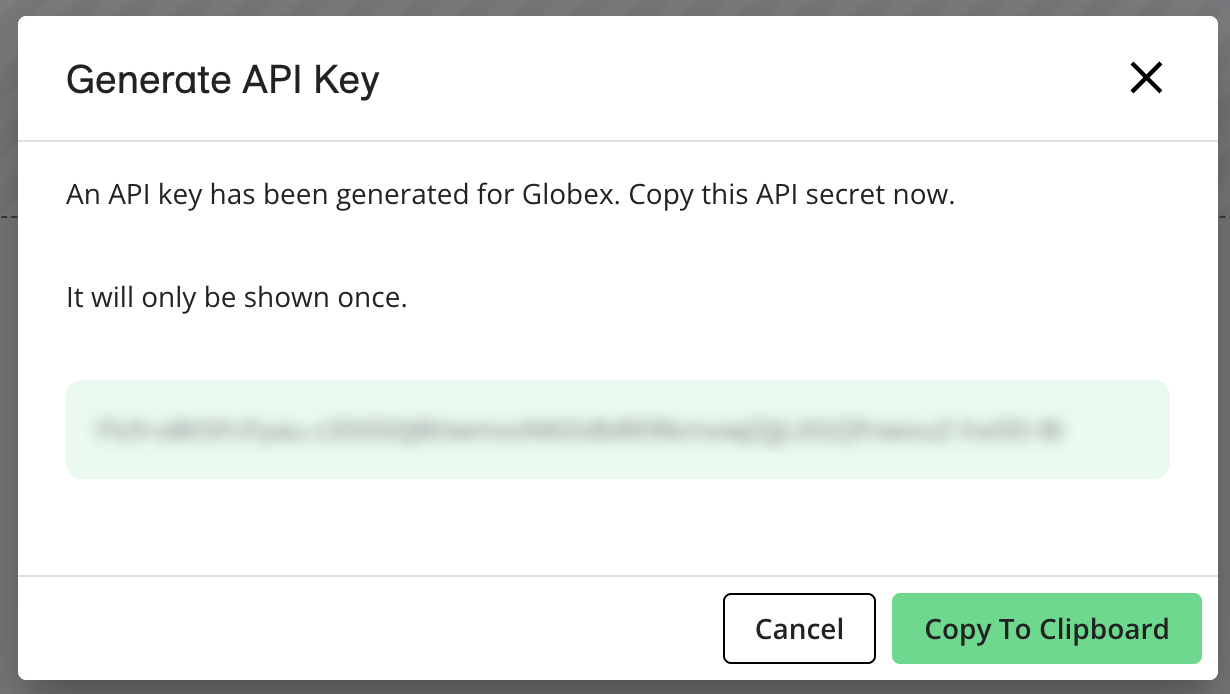Click the "It will only be shown once" notice

click(x=236, y=298)
